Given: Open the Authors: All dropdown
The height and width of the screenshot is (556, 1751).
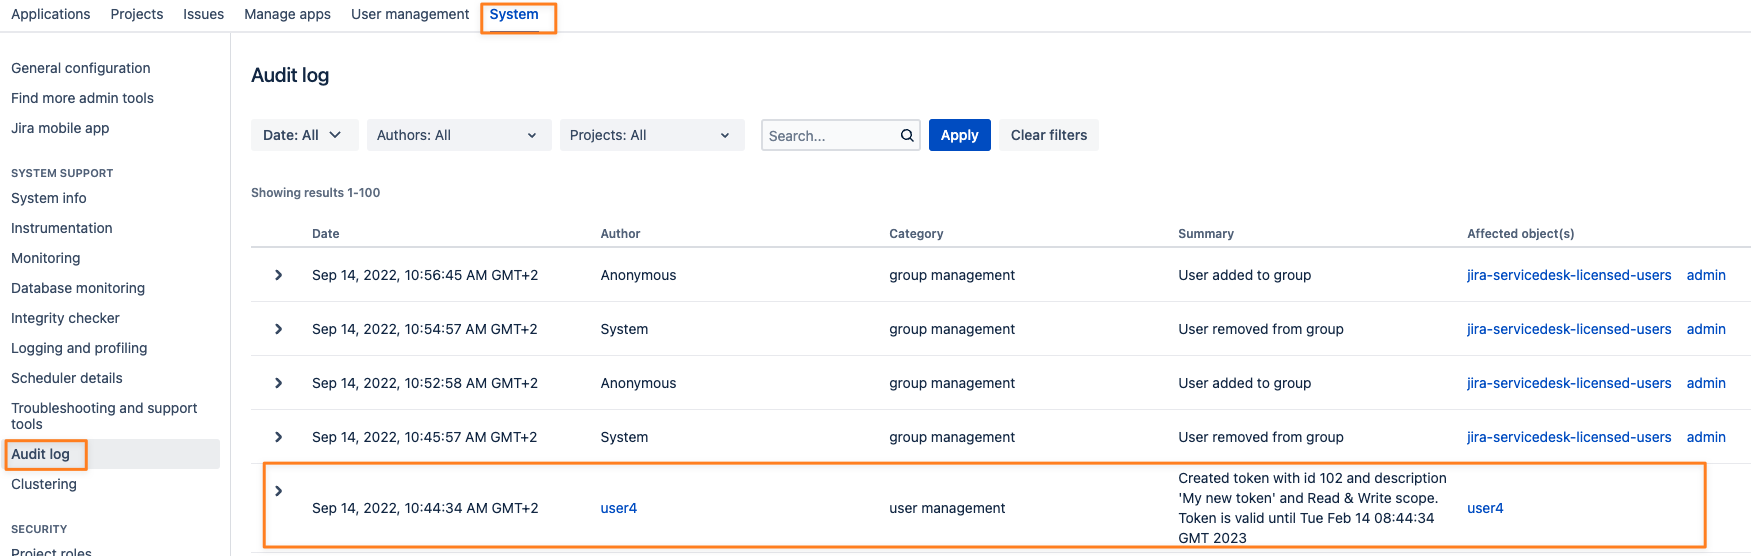Looking at the screenshot, I should tap(459, 135).
